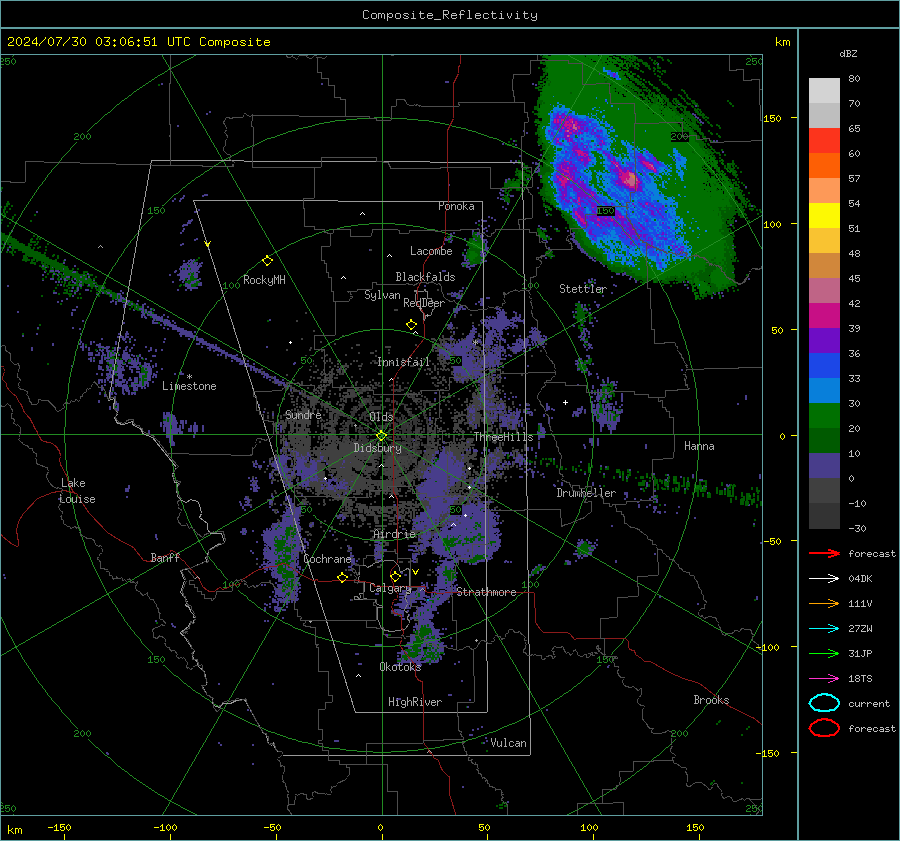
Task: Select the Strathmore map label
Action: 486,592
